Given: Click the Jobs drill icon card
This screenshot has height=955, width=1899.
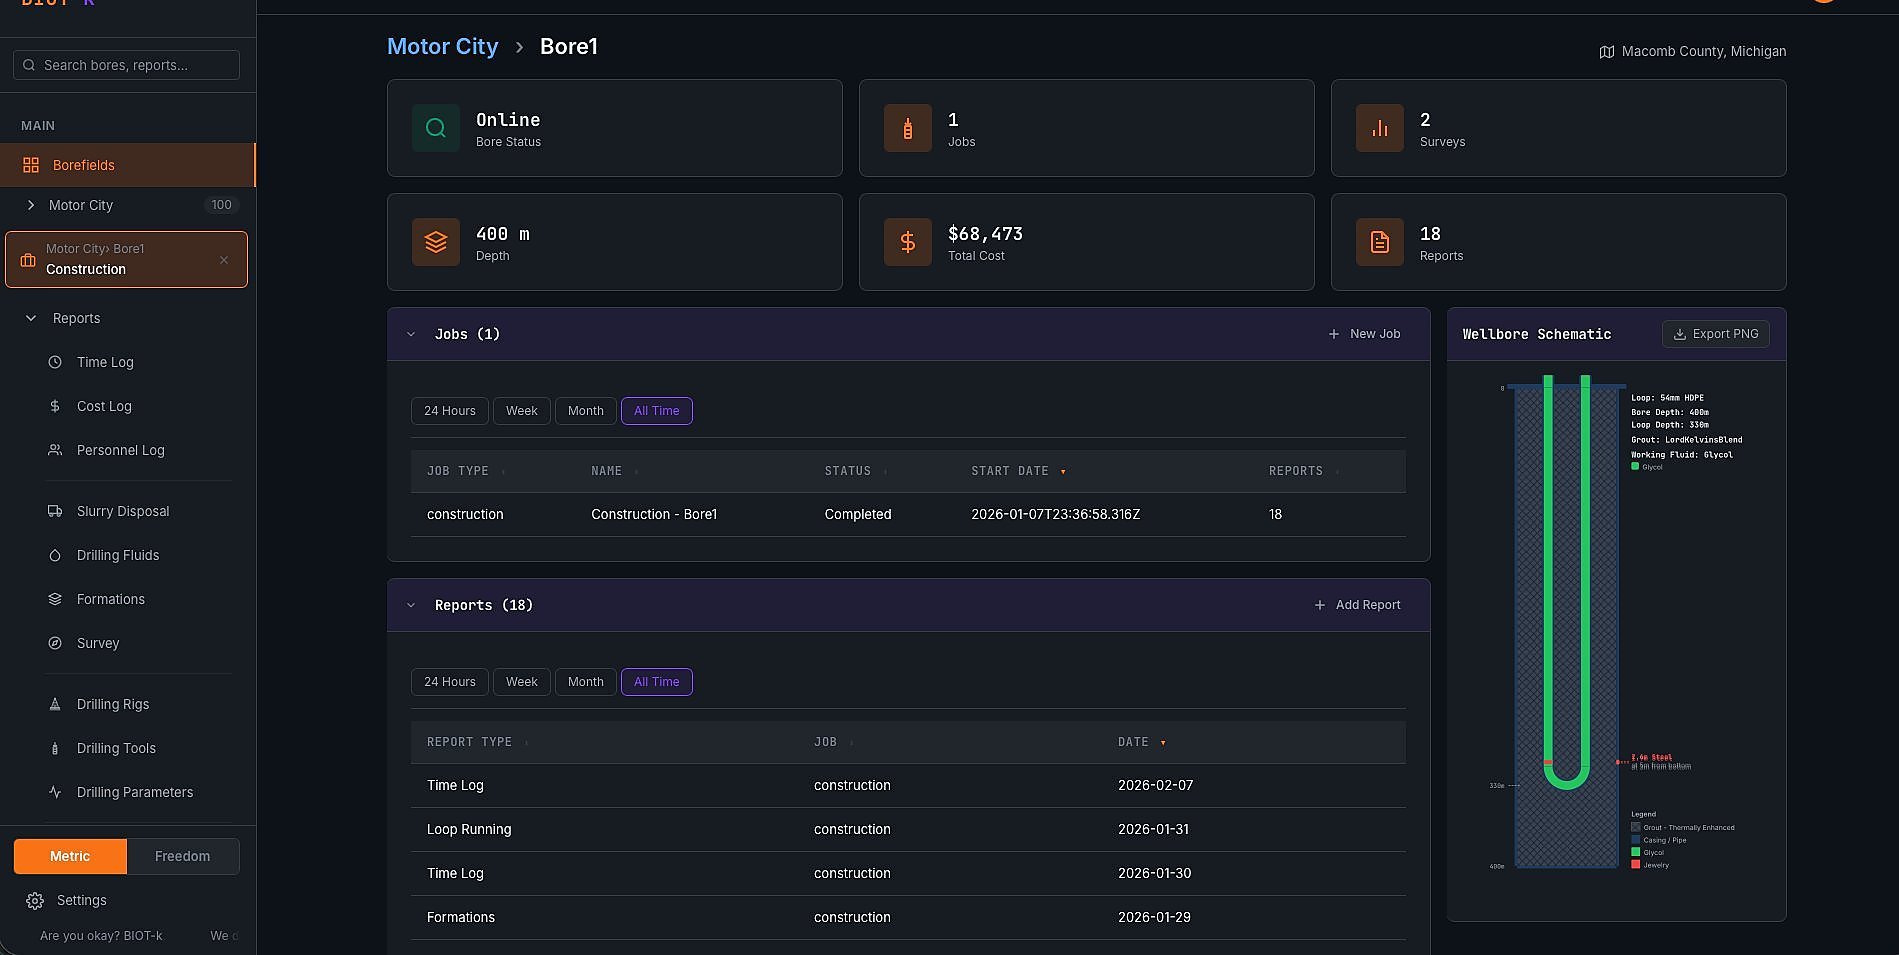Looking at the screenshot, I should 907,128.
